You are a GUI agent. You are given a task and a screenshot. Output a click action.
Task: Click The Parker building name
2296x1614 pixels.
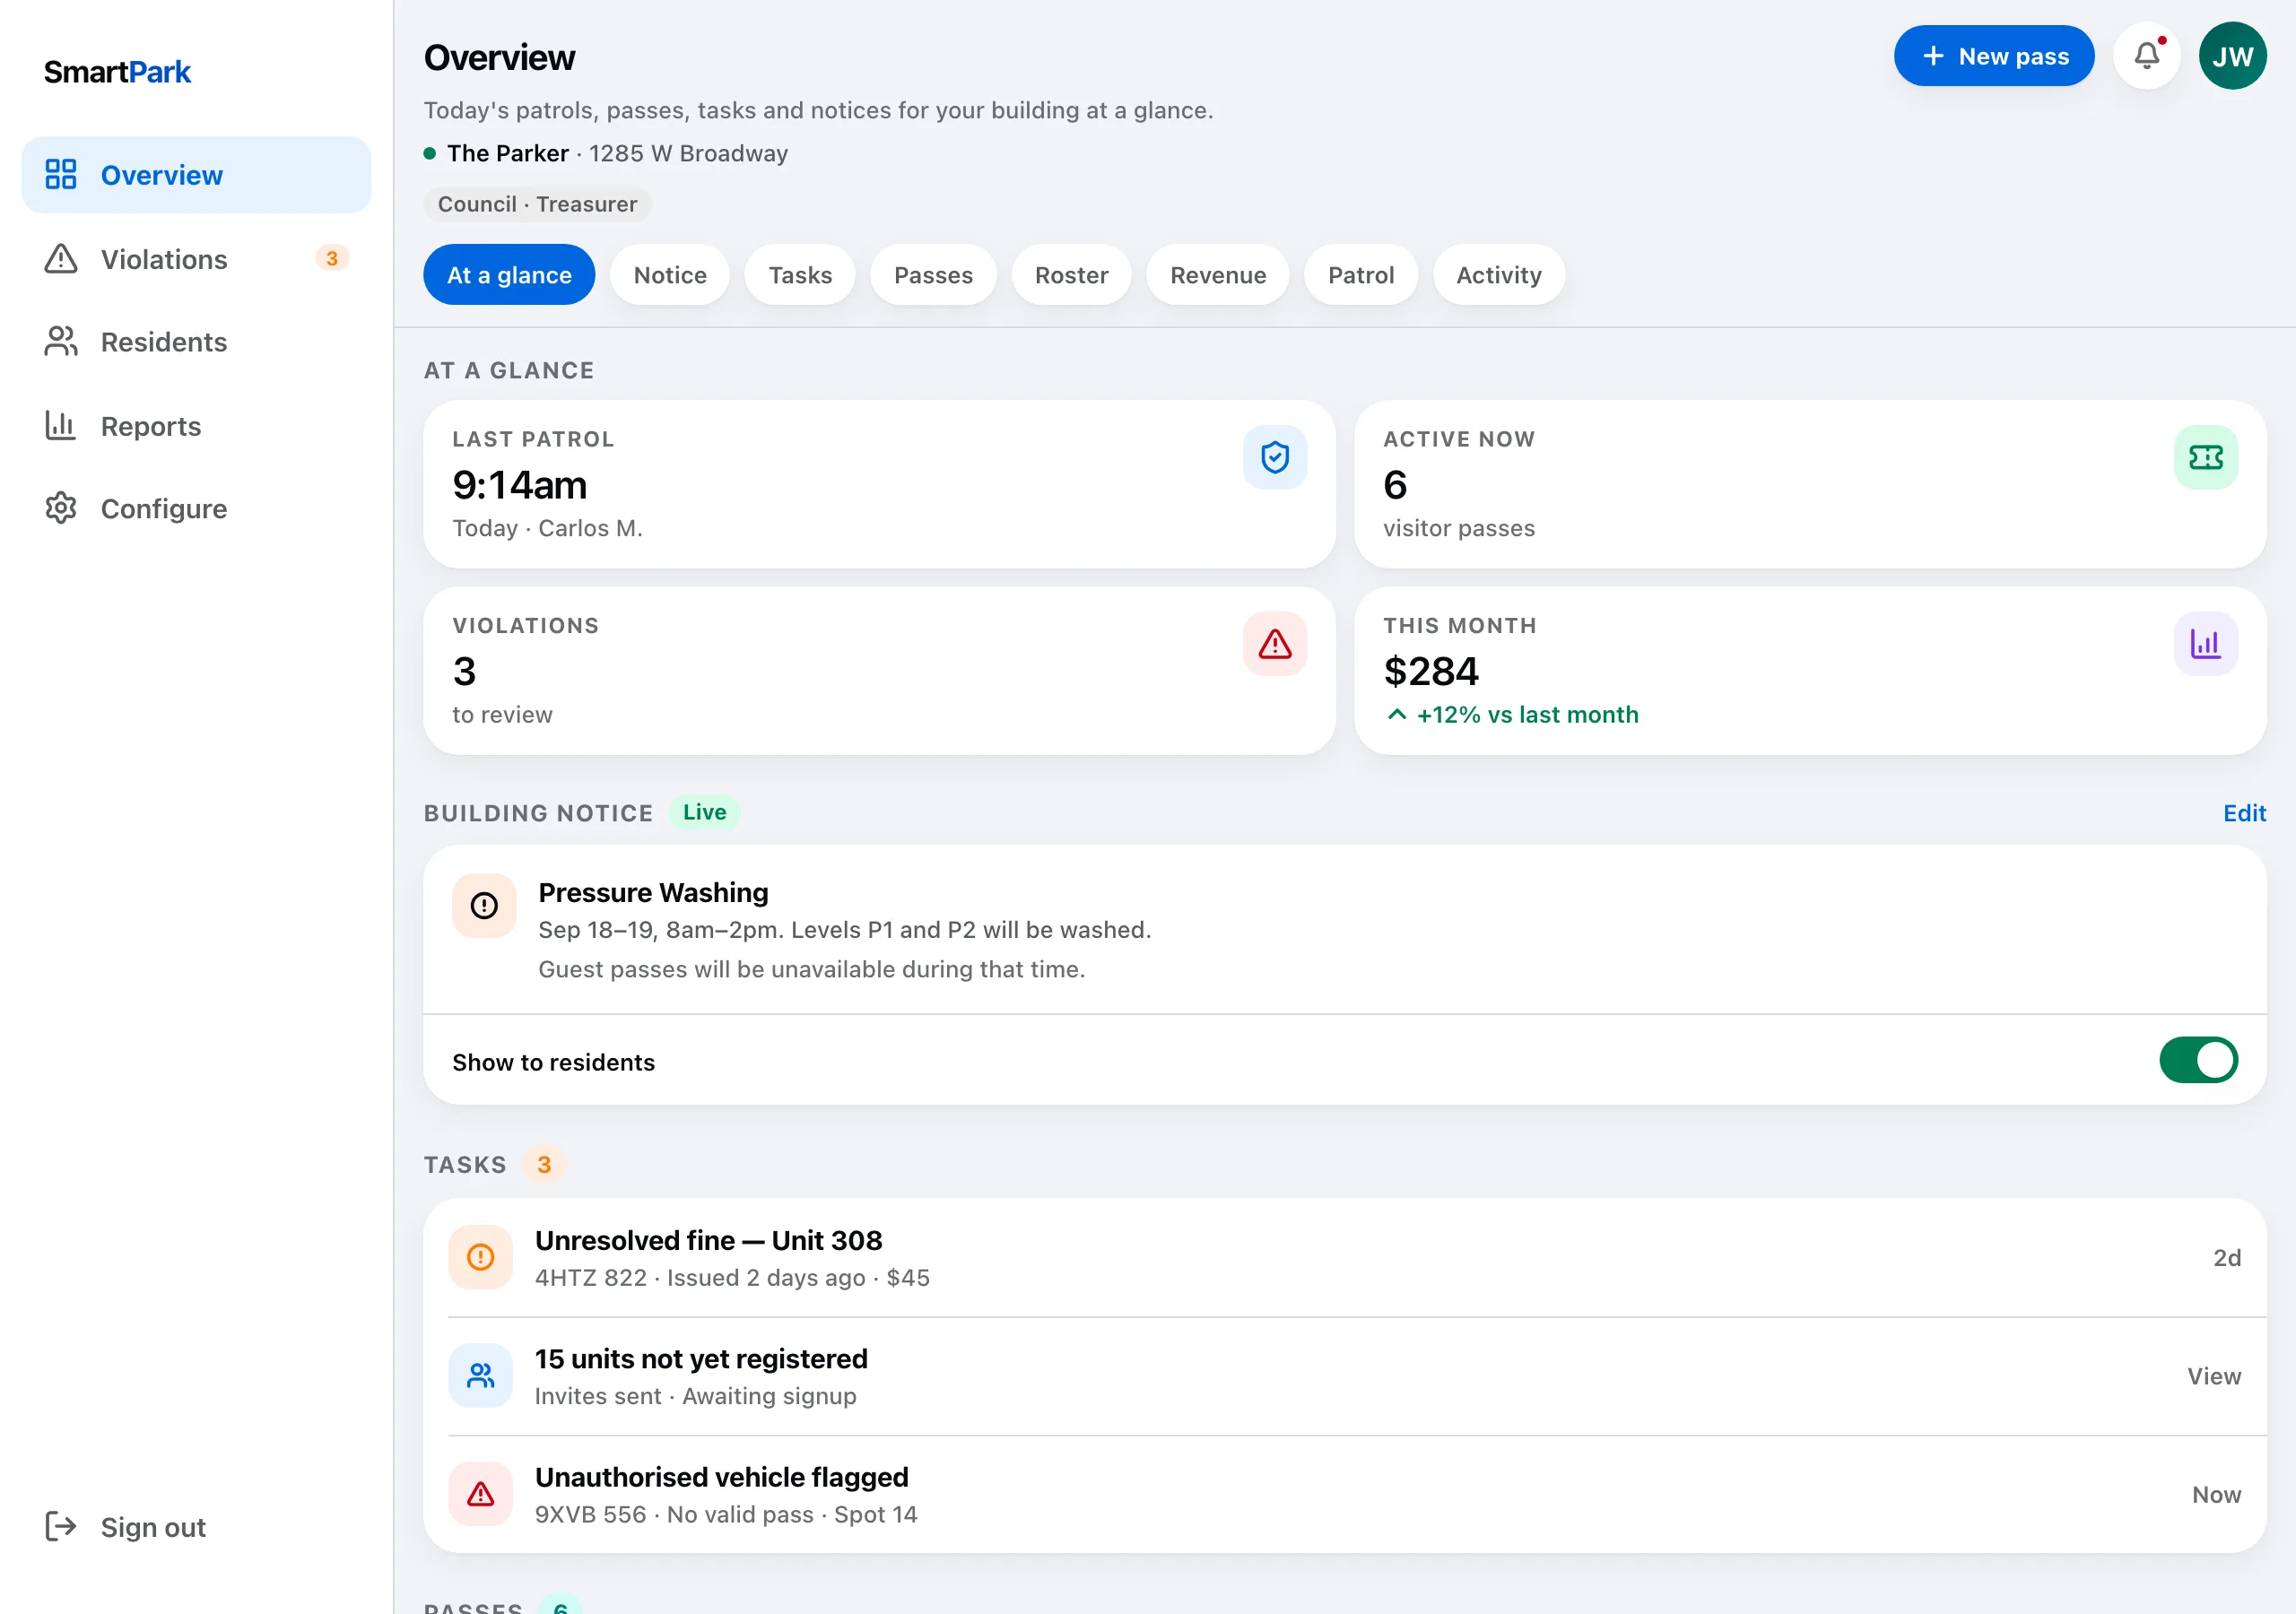coord(508,153)
